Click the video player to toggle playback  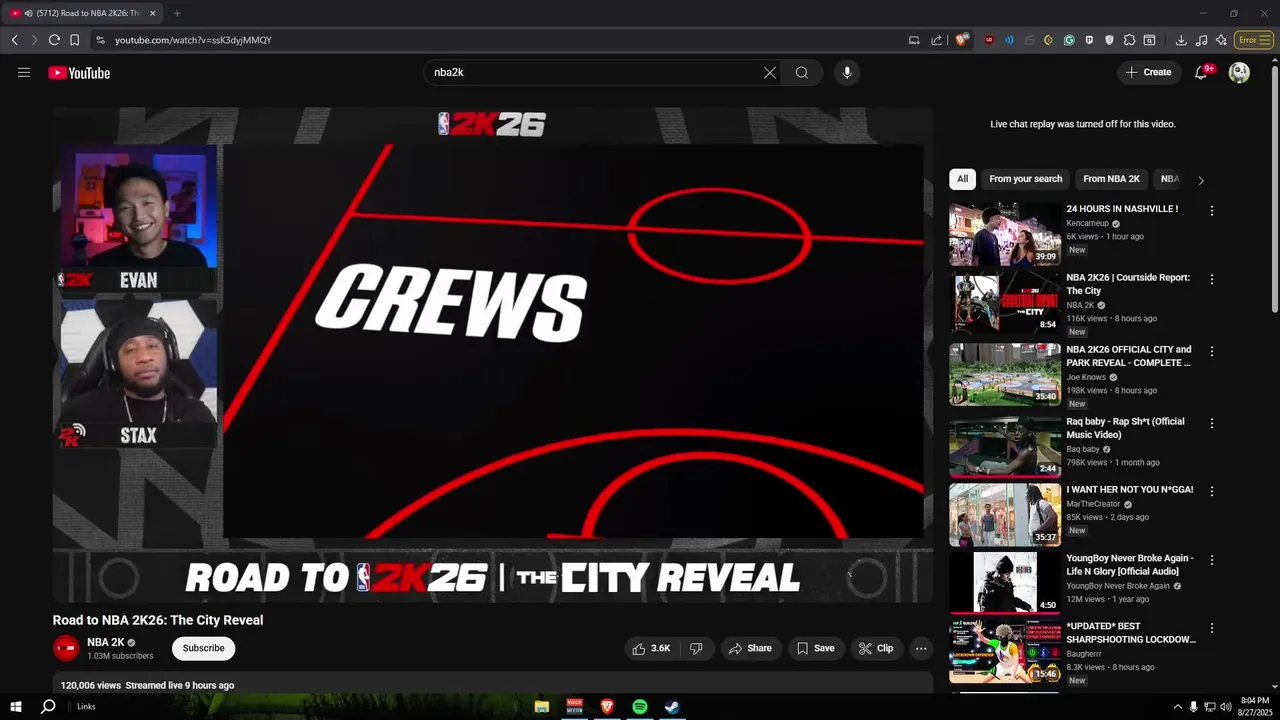tap(493, 355)
